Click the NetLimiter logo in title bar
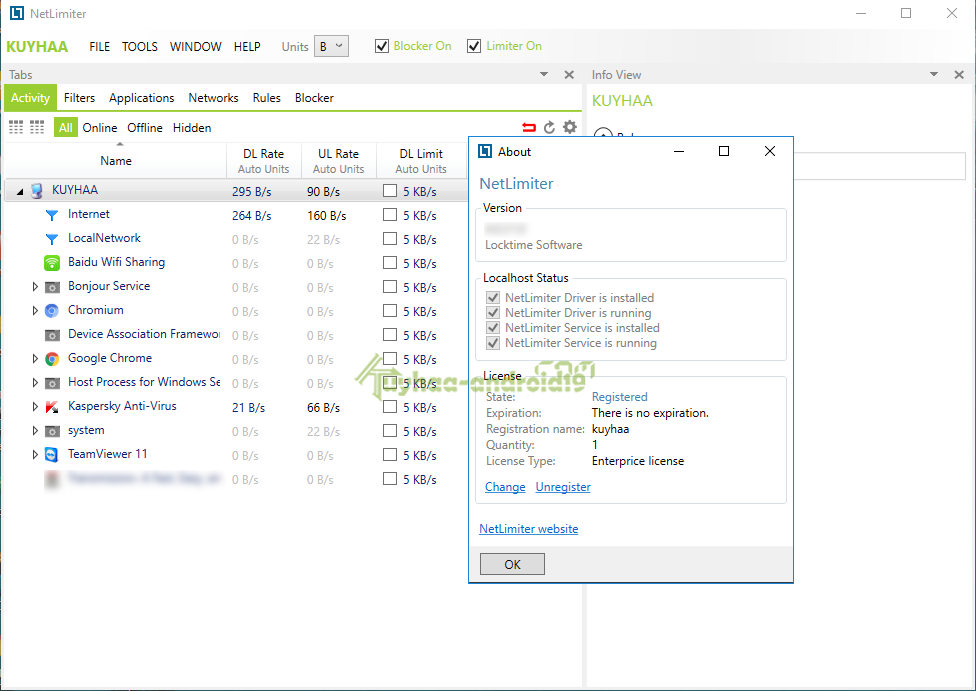Screen dimensions: 976x691 (x=17, y=13)
